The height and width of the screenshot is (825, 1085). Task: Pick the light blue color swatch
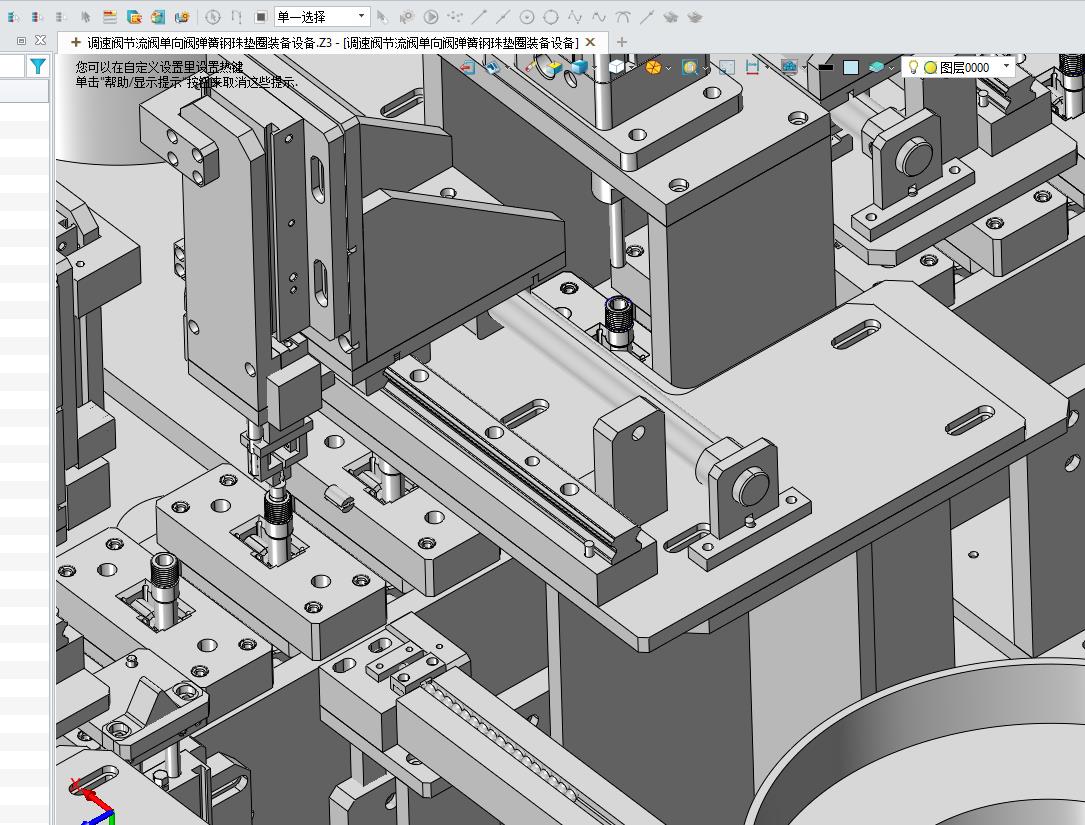coord(850,67)
